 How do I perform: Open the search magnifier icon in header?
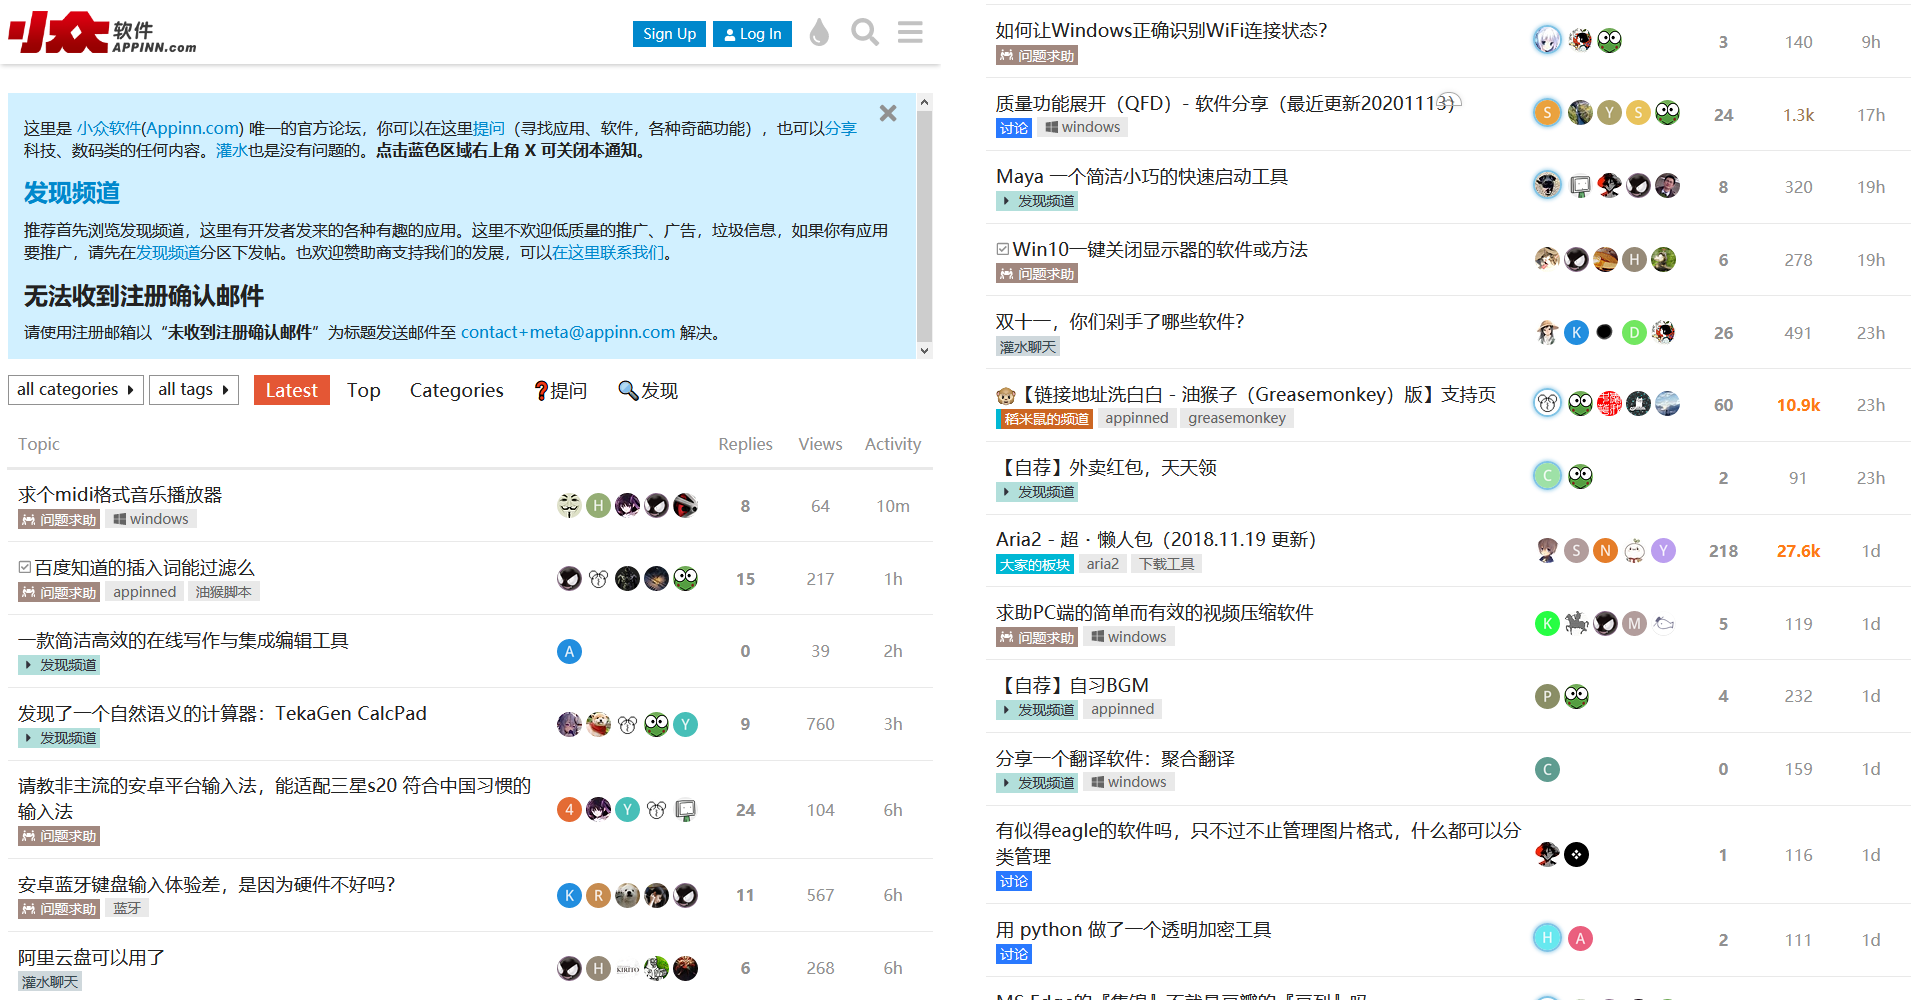click(864, 33)
